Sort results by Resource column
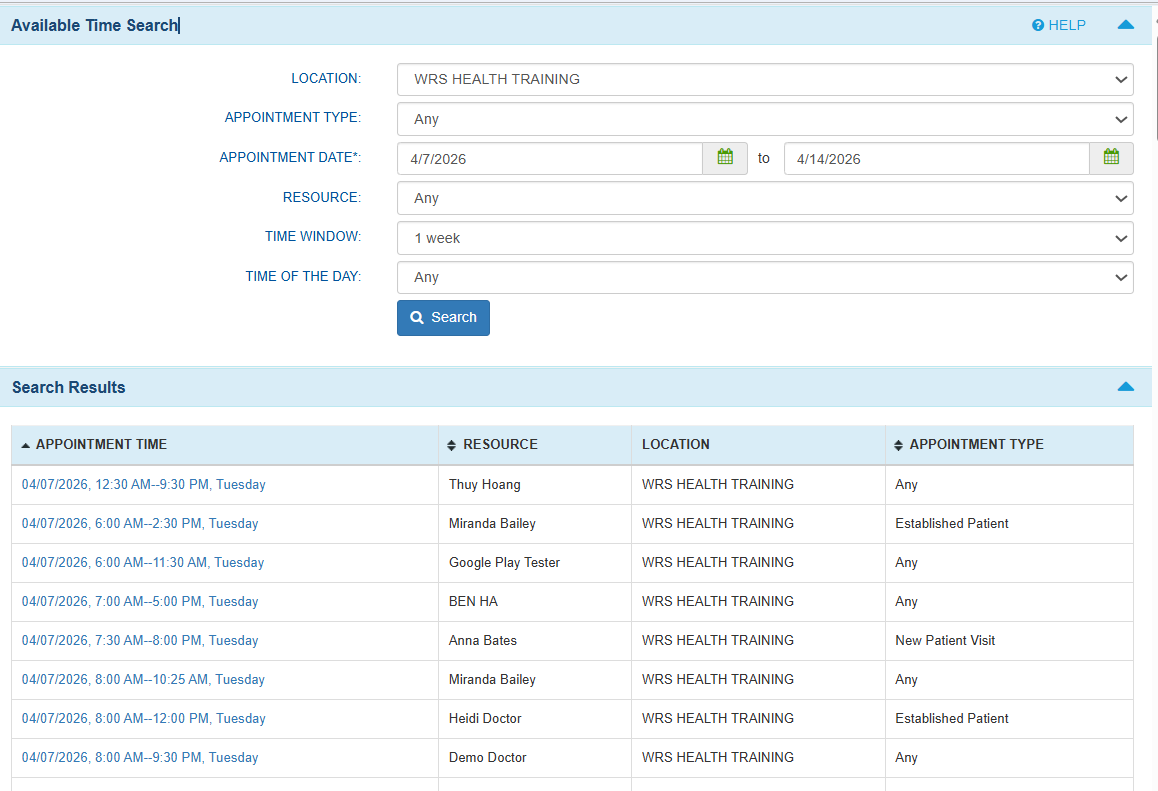The image size is (1158, 791). 500,445
